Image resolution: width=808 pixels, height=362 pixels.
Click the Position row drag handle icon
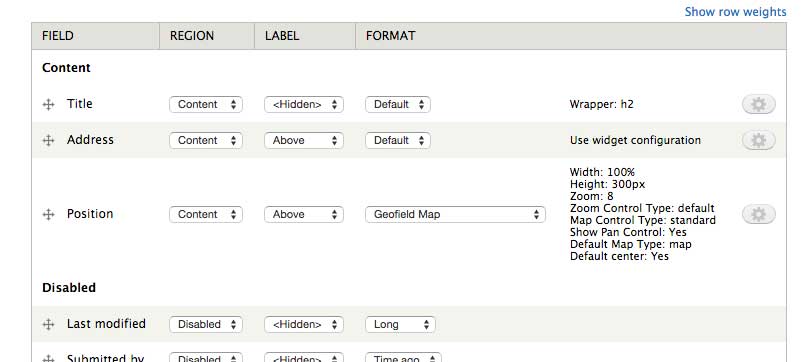click(48, 215)
